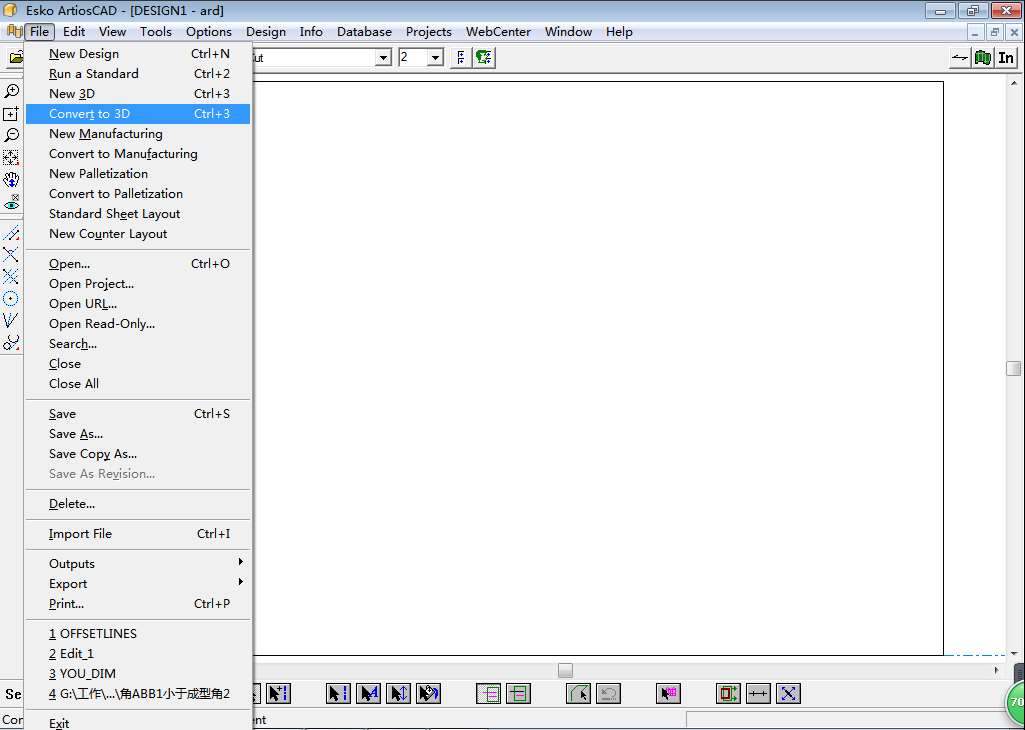Click Import File menu entry
This screenshot has width=1025, height=730.
[80, 534]
